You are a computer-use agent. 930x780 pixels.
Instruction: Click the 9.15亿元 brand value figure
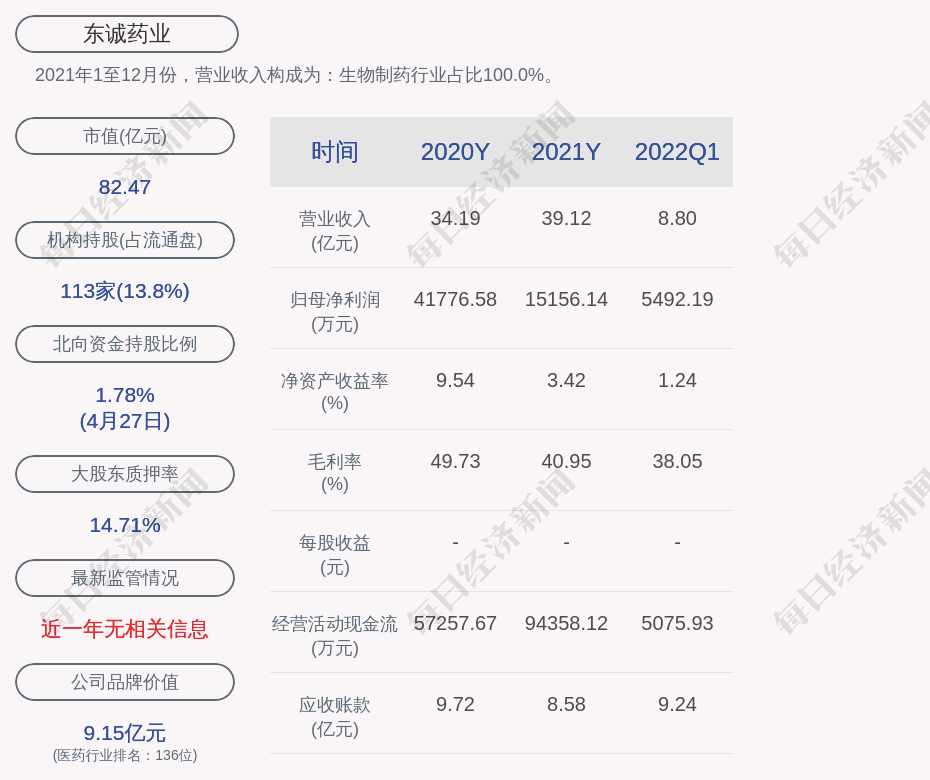click(x=125, y=733)
